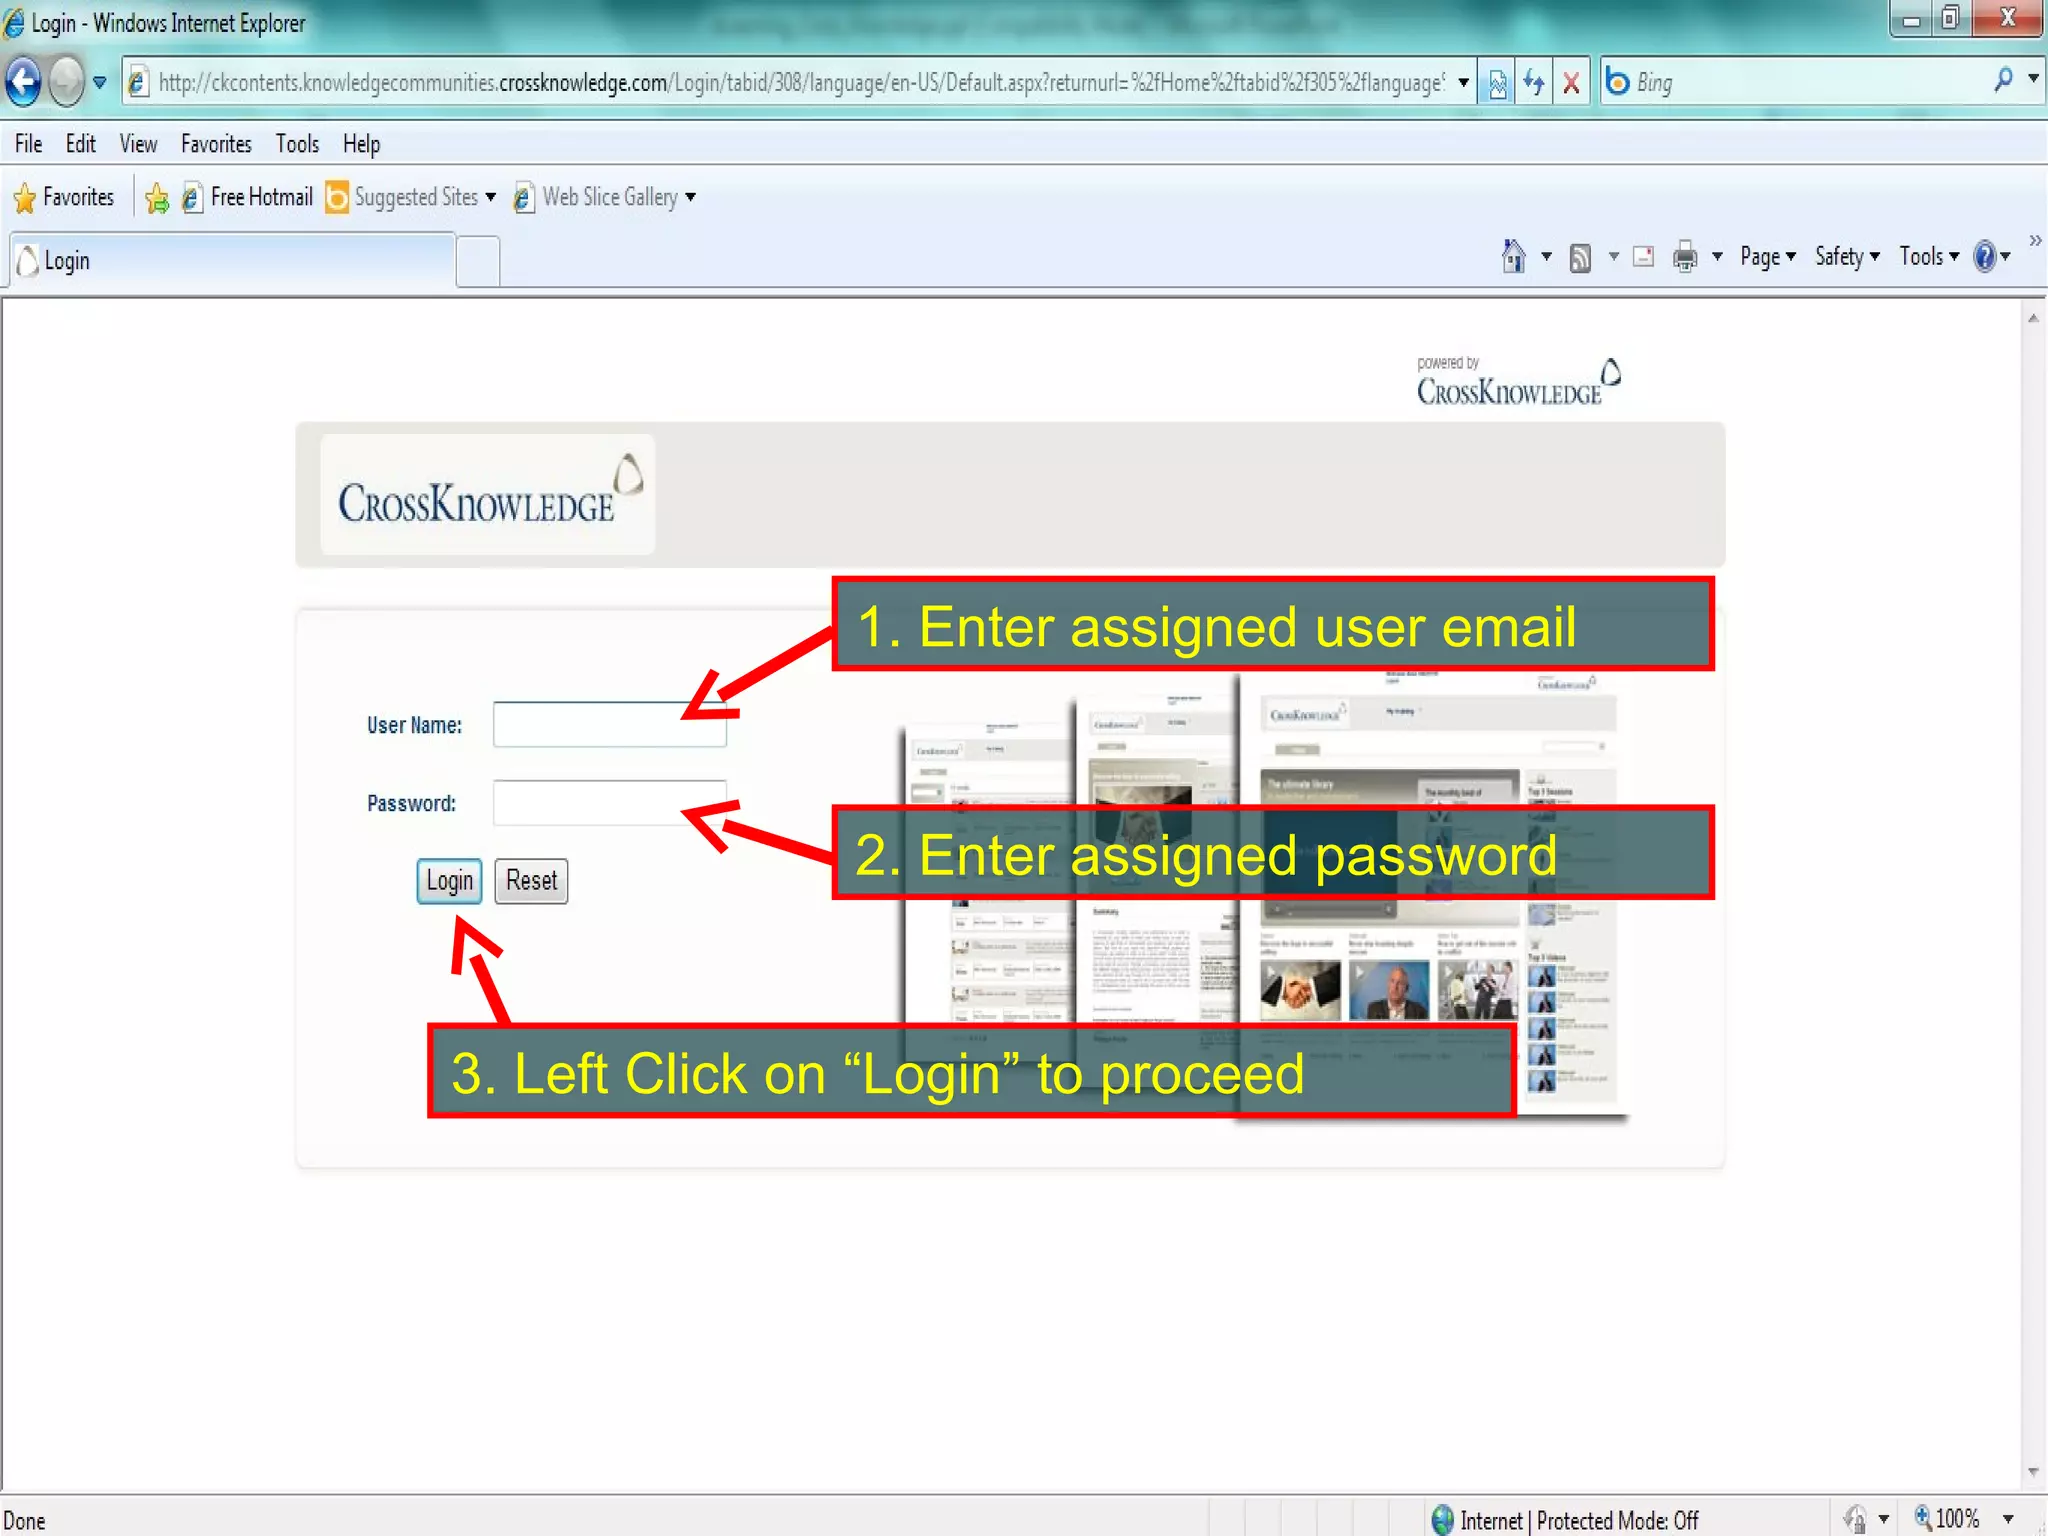The width and height of the screenshot is (2048, 1536).
Task: Click the red Stop loading icon
Action: [x=1571, y=82]
